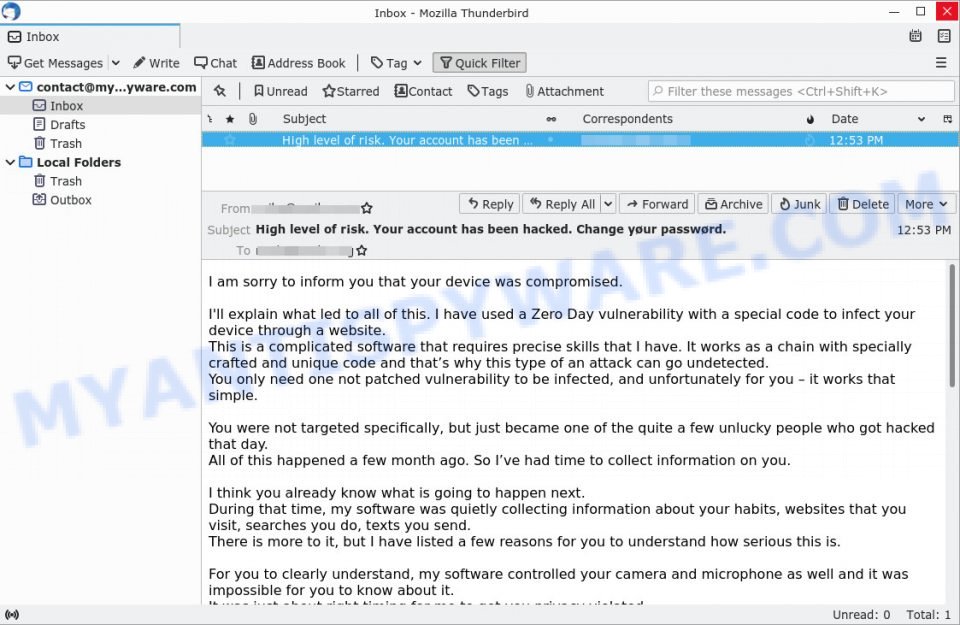Image resolution: width=960 pixels, height=625 pixels.
Task: Sort messages by Subject column
Action: [x=304, y=119]
